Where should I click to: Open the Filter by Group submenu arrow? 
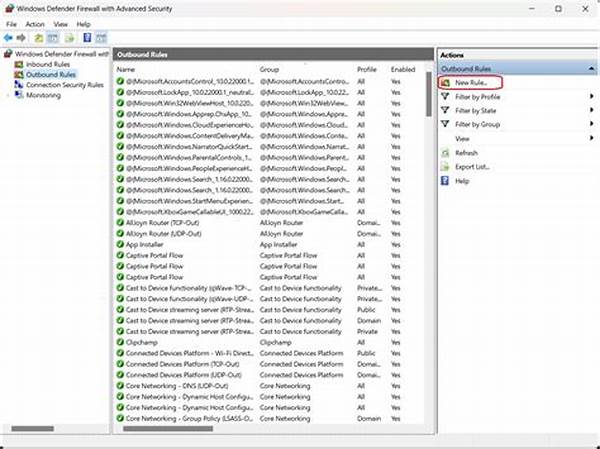tap(592, 124)
